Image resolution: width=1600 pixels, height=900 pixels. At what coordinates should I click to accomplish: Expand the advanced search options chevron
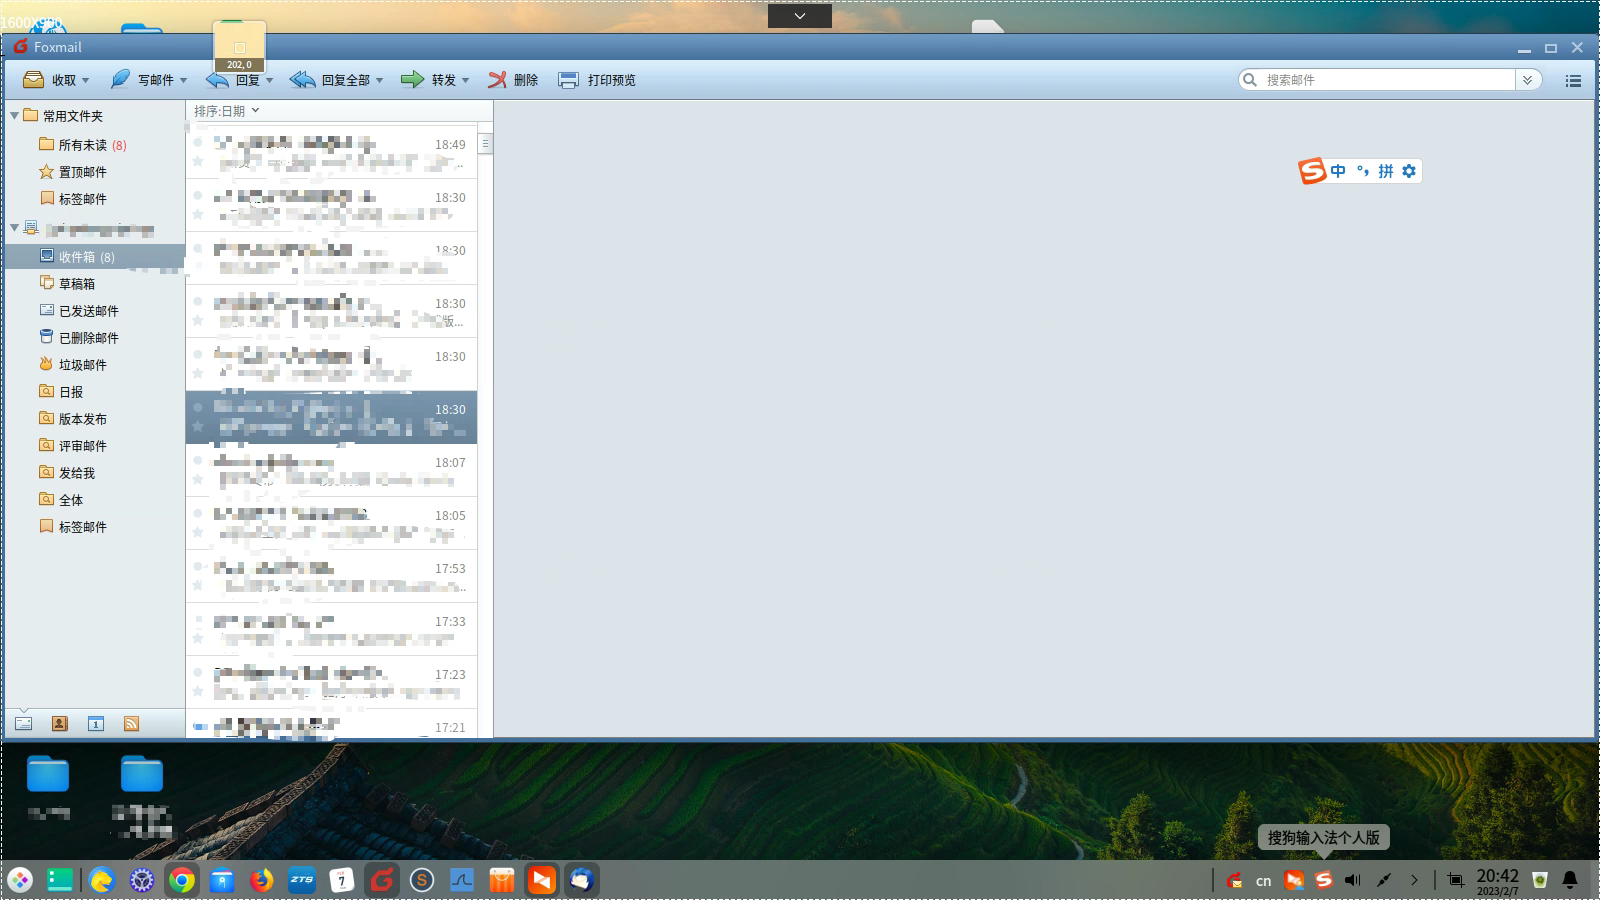point(1528,80)
